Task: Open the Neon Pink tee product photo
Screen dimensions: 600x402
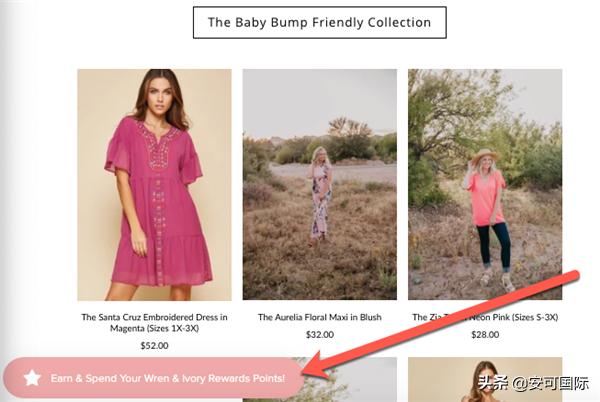Action: (485, 184)
